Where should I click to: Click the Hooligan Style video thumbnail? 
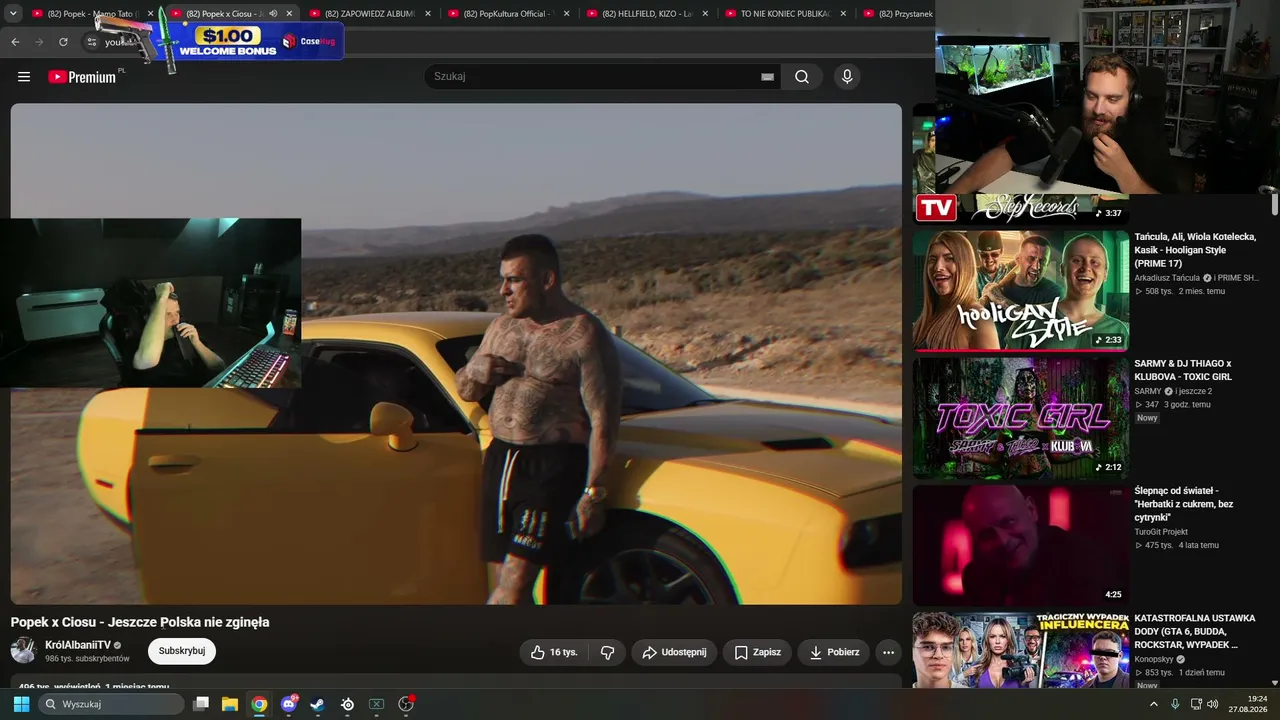pos(1021,291)
